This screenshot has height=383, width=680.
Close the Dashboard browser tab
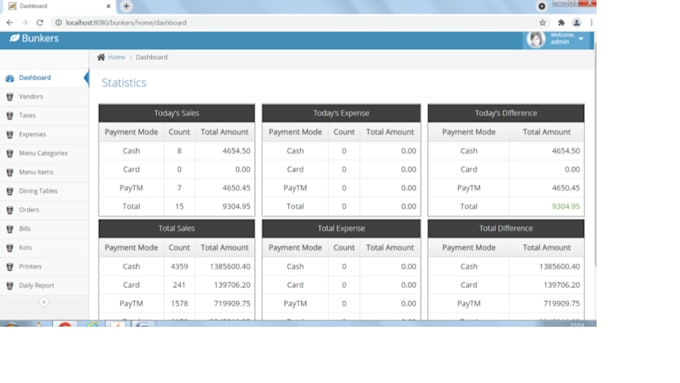108,6
